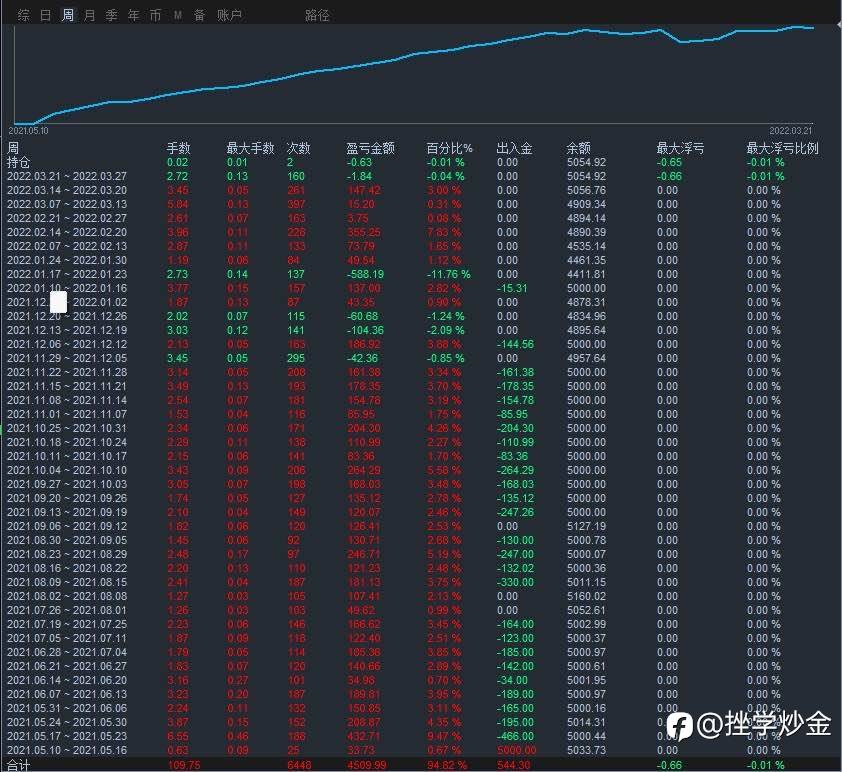This screenshot has width=842, height=772.
Task: Open the 月 (monthly) tab
Action: pyautogui.click(x=90, y=15)
